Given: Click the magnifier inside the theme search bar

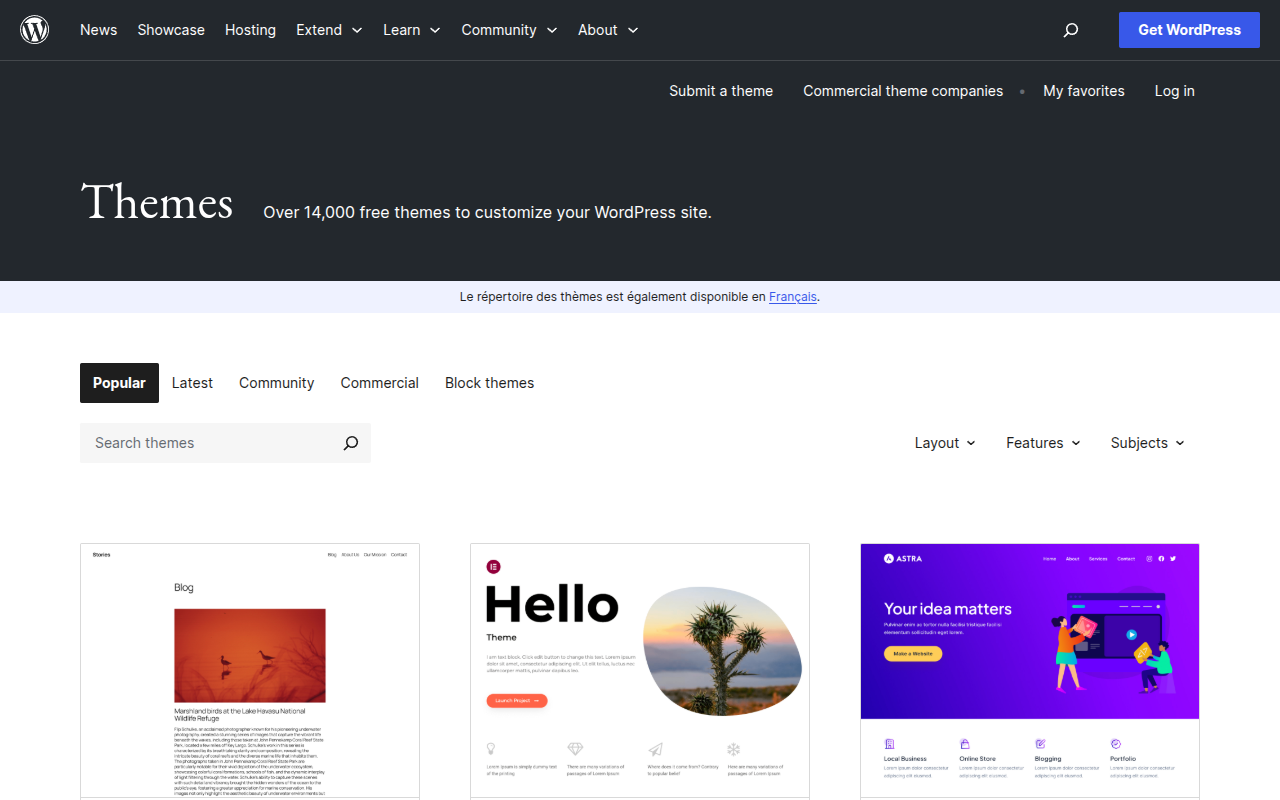Looking at the screenshot, I should click(x=350, y=442).
